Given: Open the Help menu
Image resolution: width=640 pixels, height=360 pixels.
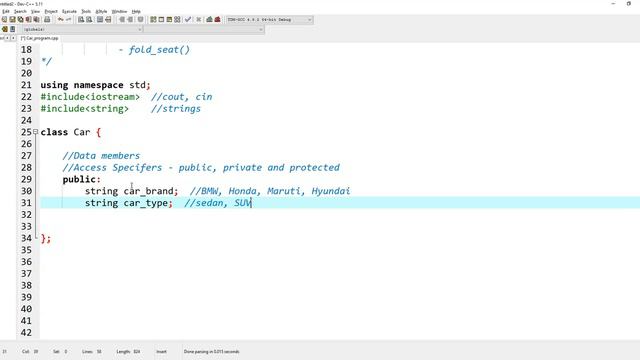Looking at the screenshot, I should (136, 11).
